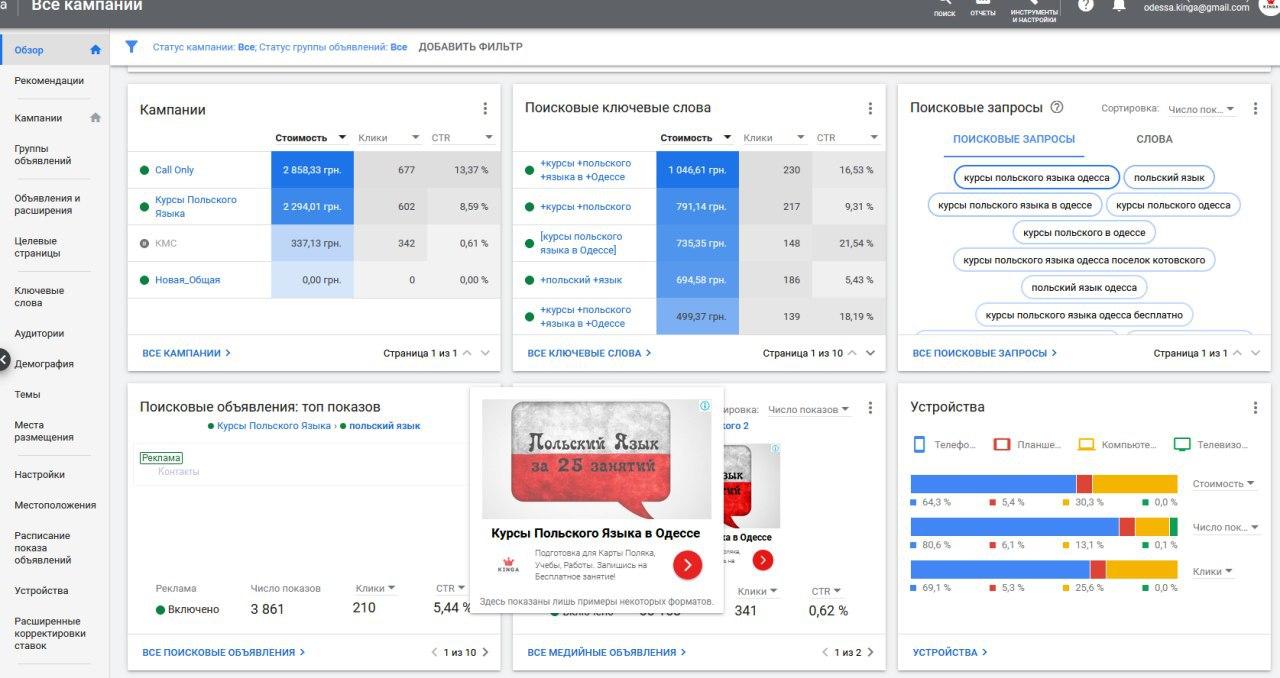1280x678 pixels.
Task: Open Расписание показа объявлений in sidebar
Action: point(43,548)
